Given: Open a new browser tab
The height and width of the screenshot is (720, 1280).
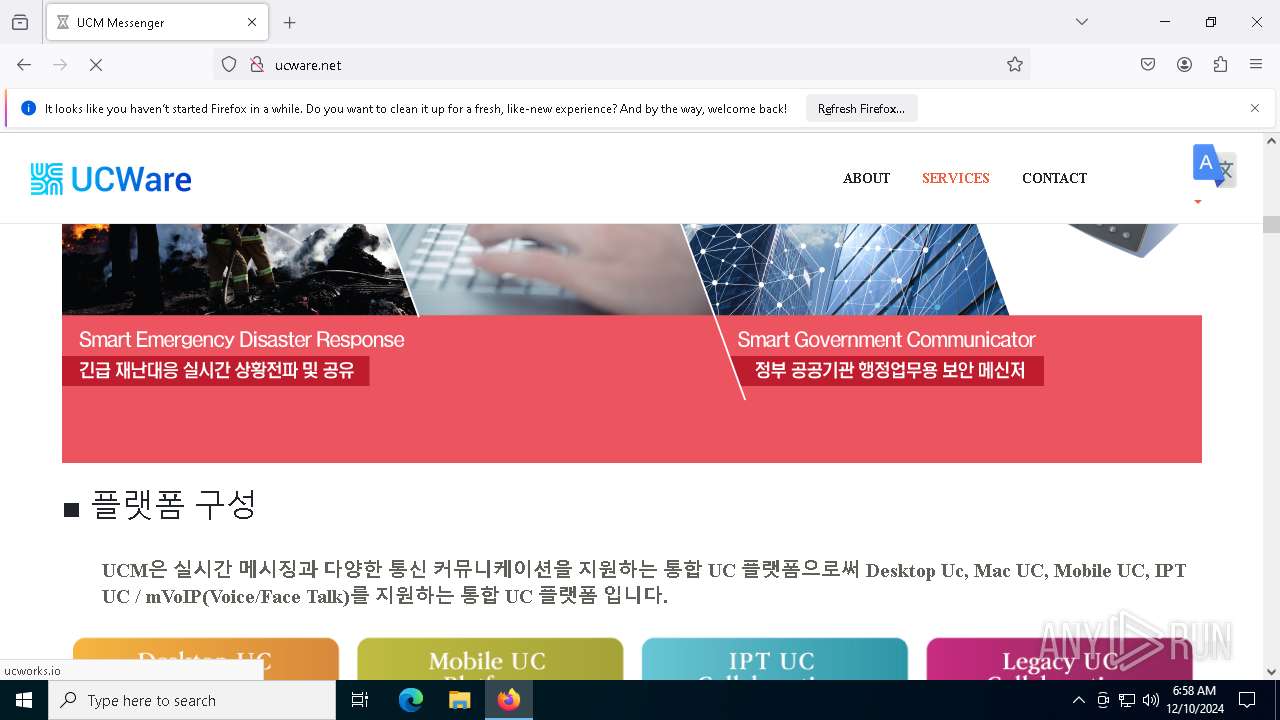Looking at the screenshot, I should [x=290, y=22].
